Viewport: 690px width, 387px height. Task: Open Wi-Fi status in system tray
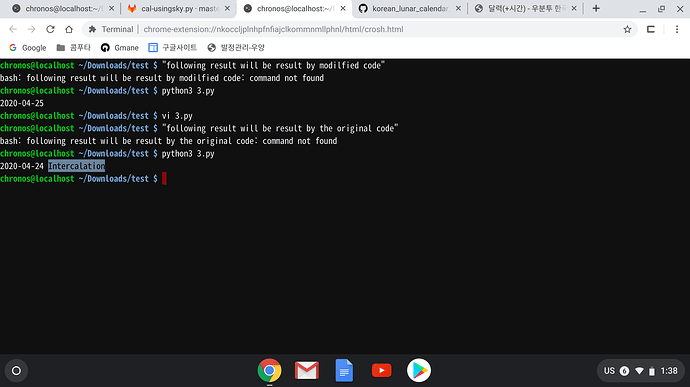tap(639, 371)
